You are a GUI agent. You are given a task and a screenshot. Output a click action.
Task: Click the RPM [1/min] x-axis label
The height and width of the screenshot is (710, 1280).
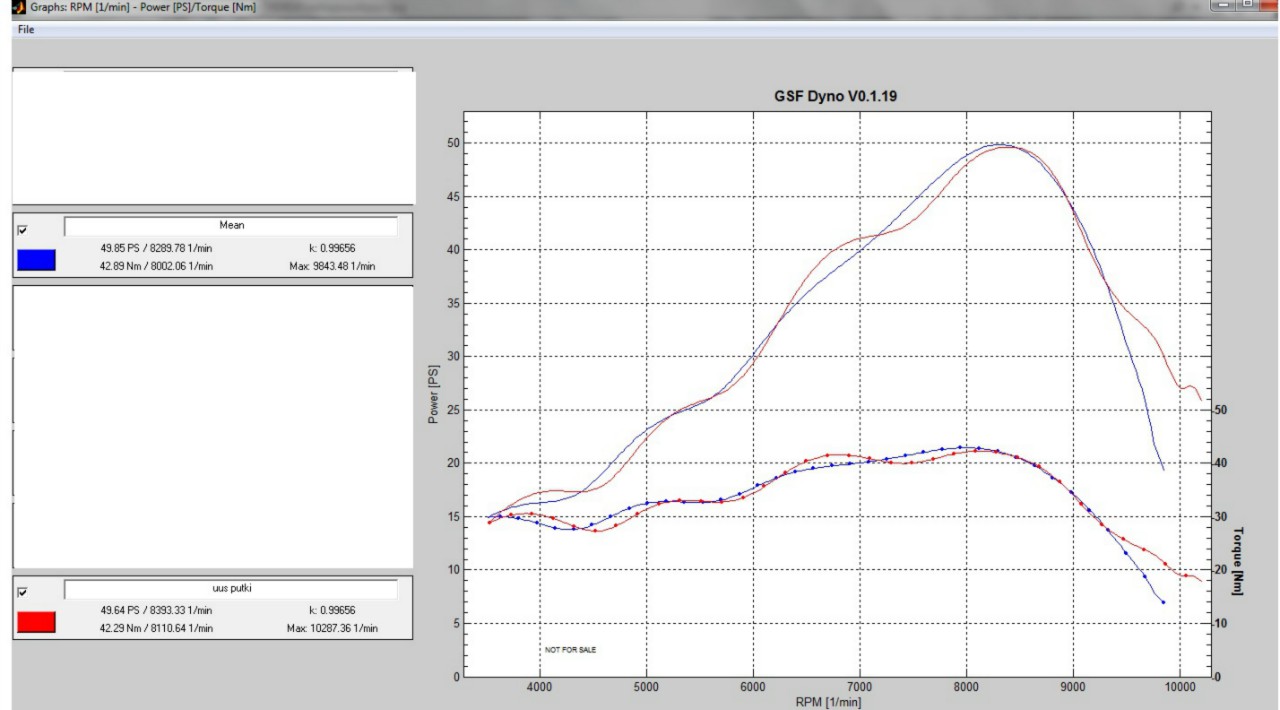coord(826,701)
